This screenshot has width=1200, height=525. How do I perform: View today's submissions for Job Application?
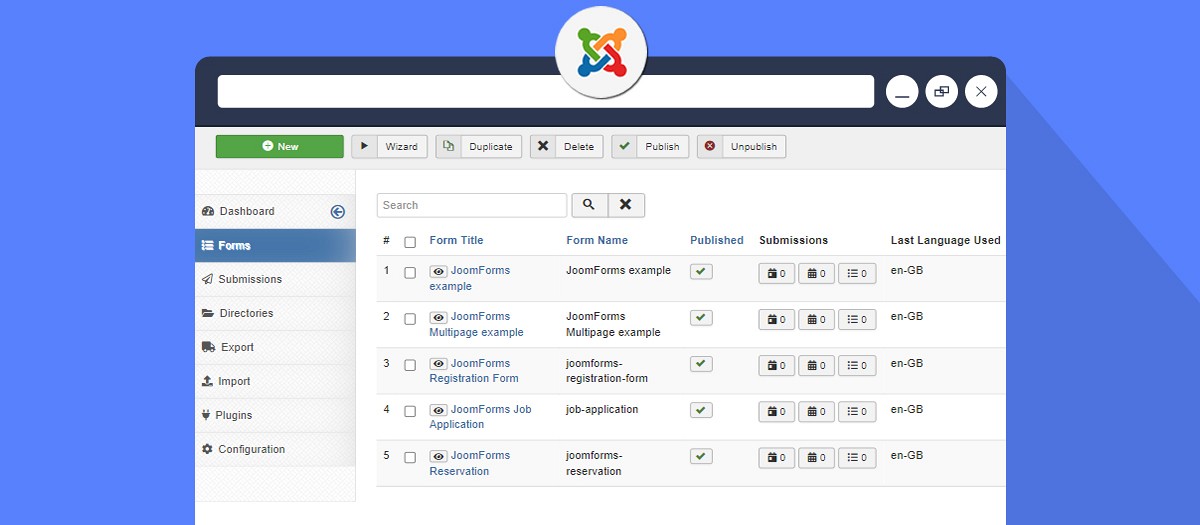click(x=777, y=412)
